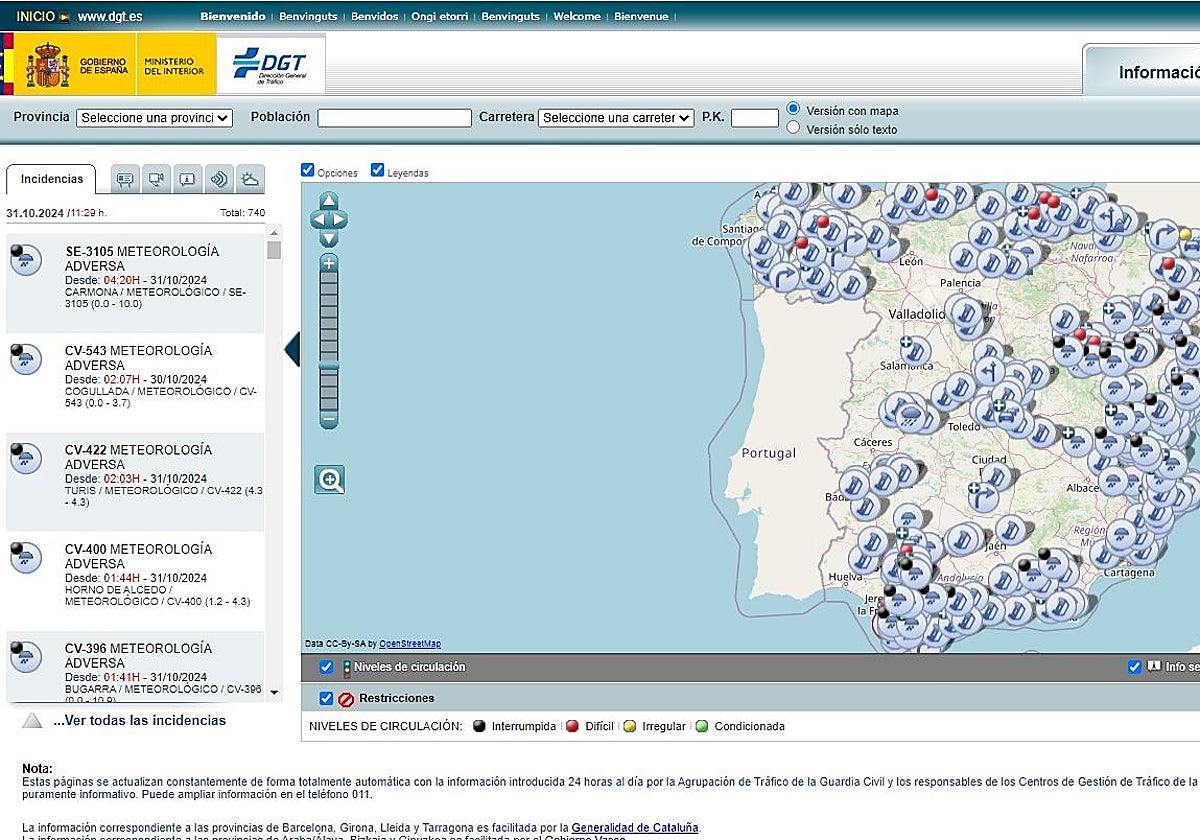Select 'Versión sólo texto' radio button
Image resolution: width=1200 pixels, height=840 pixels.
click(794, 128)
